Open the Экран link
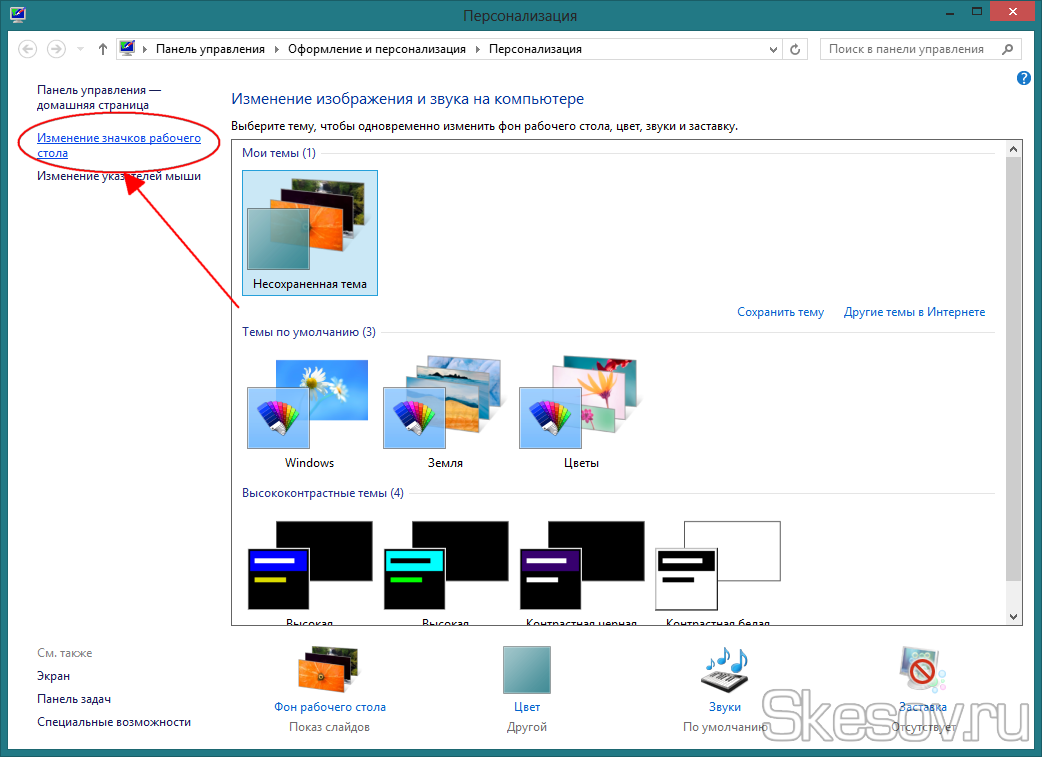Screen dimensions: 1042x757 pyautogui.click(x=53, y=676)
